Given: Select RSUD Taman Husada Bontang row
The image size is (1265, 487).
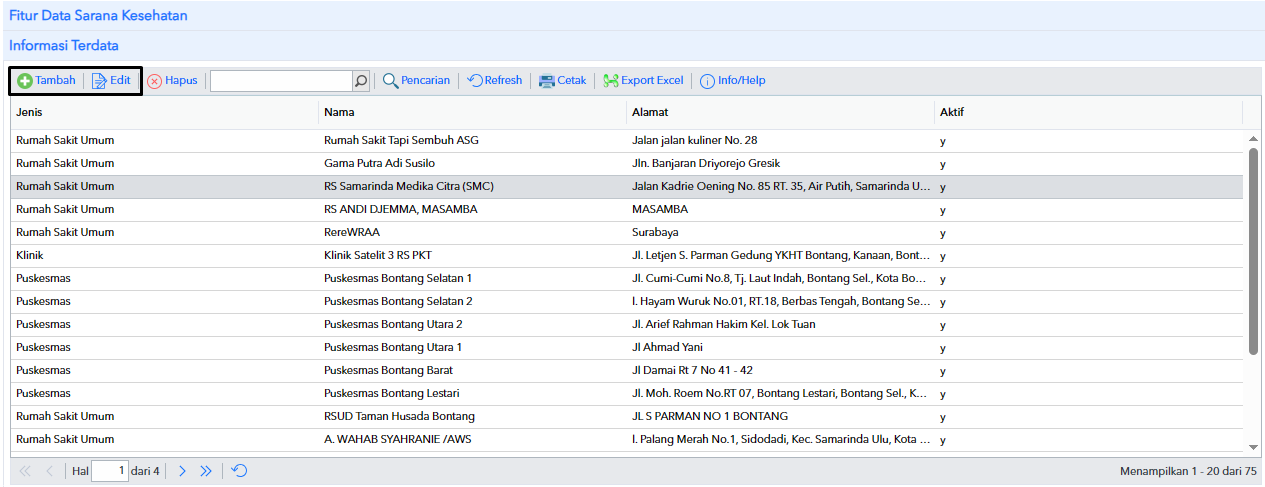Looking at the screenshot, I should [627, 416].
